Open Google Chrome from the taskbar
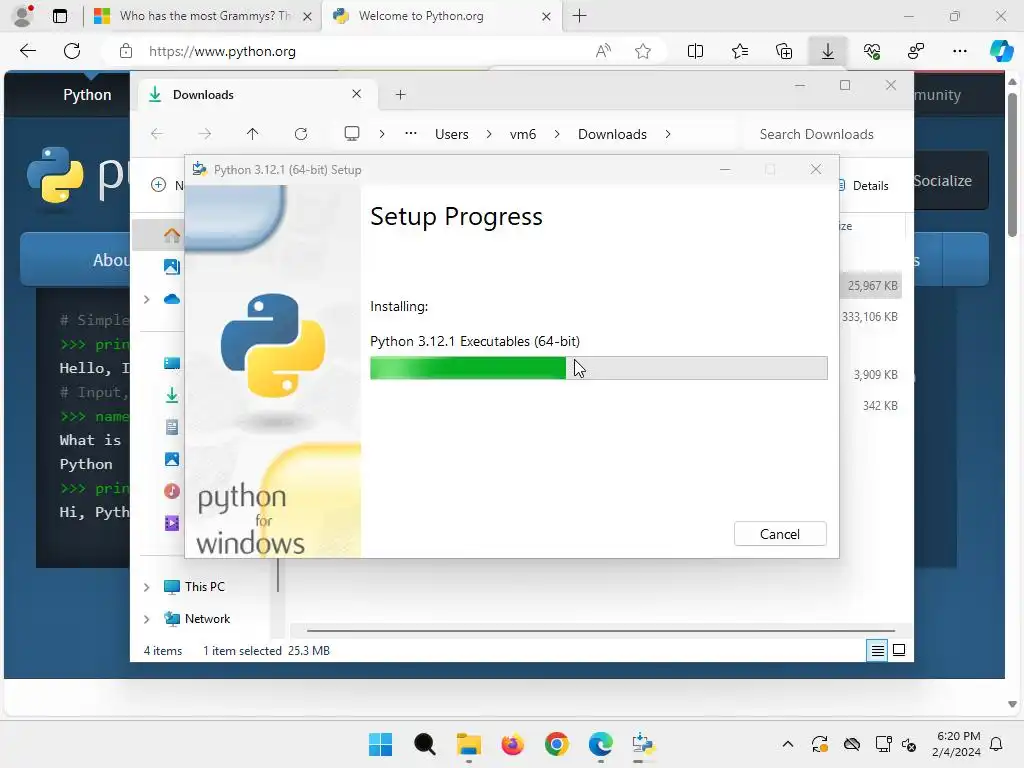The height and width of the screenshot is (768, 1024). 556,744
